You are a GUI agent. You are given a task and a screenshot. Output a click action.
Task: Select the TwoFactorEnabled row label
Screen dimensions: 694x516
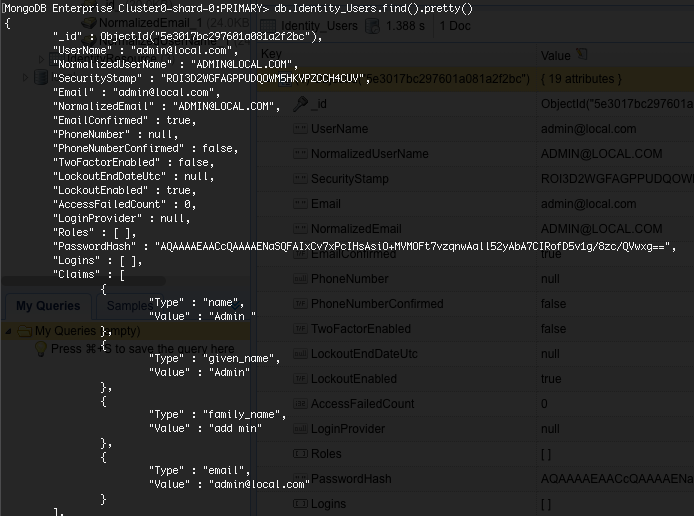coord(361,329)
